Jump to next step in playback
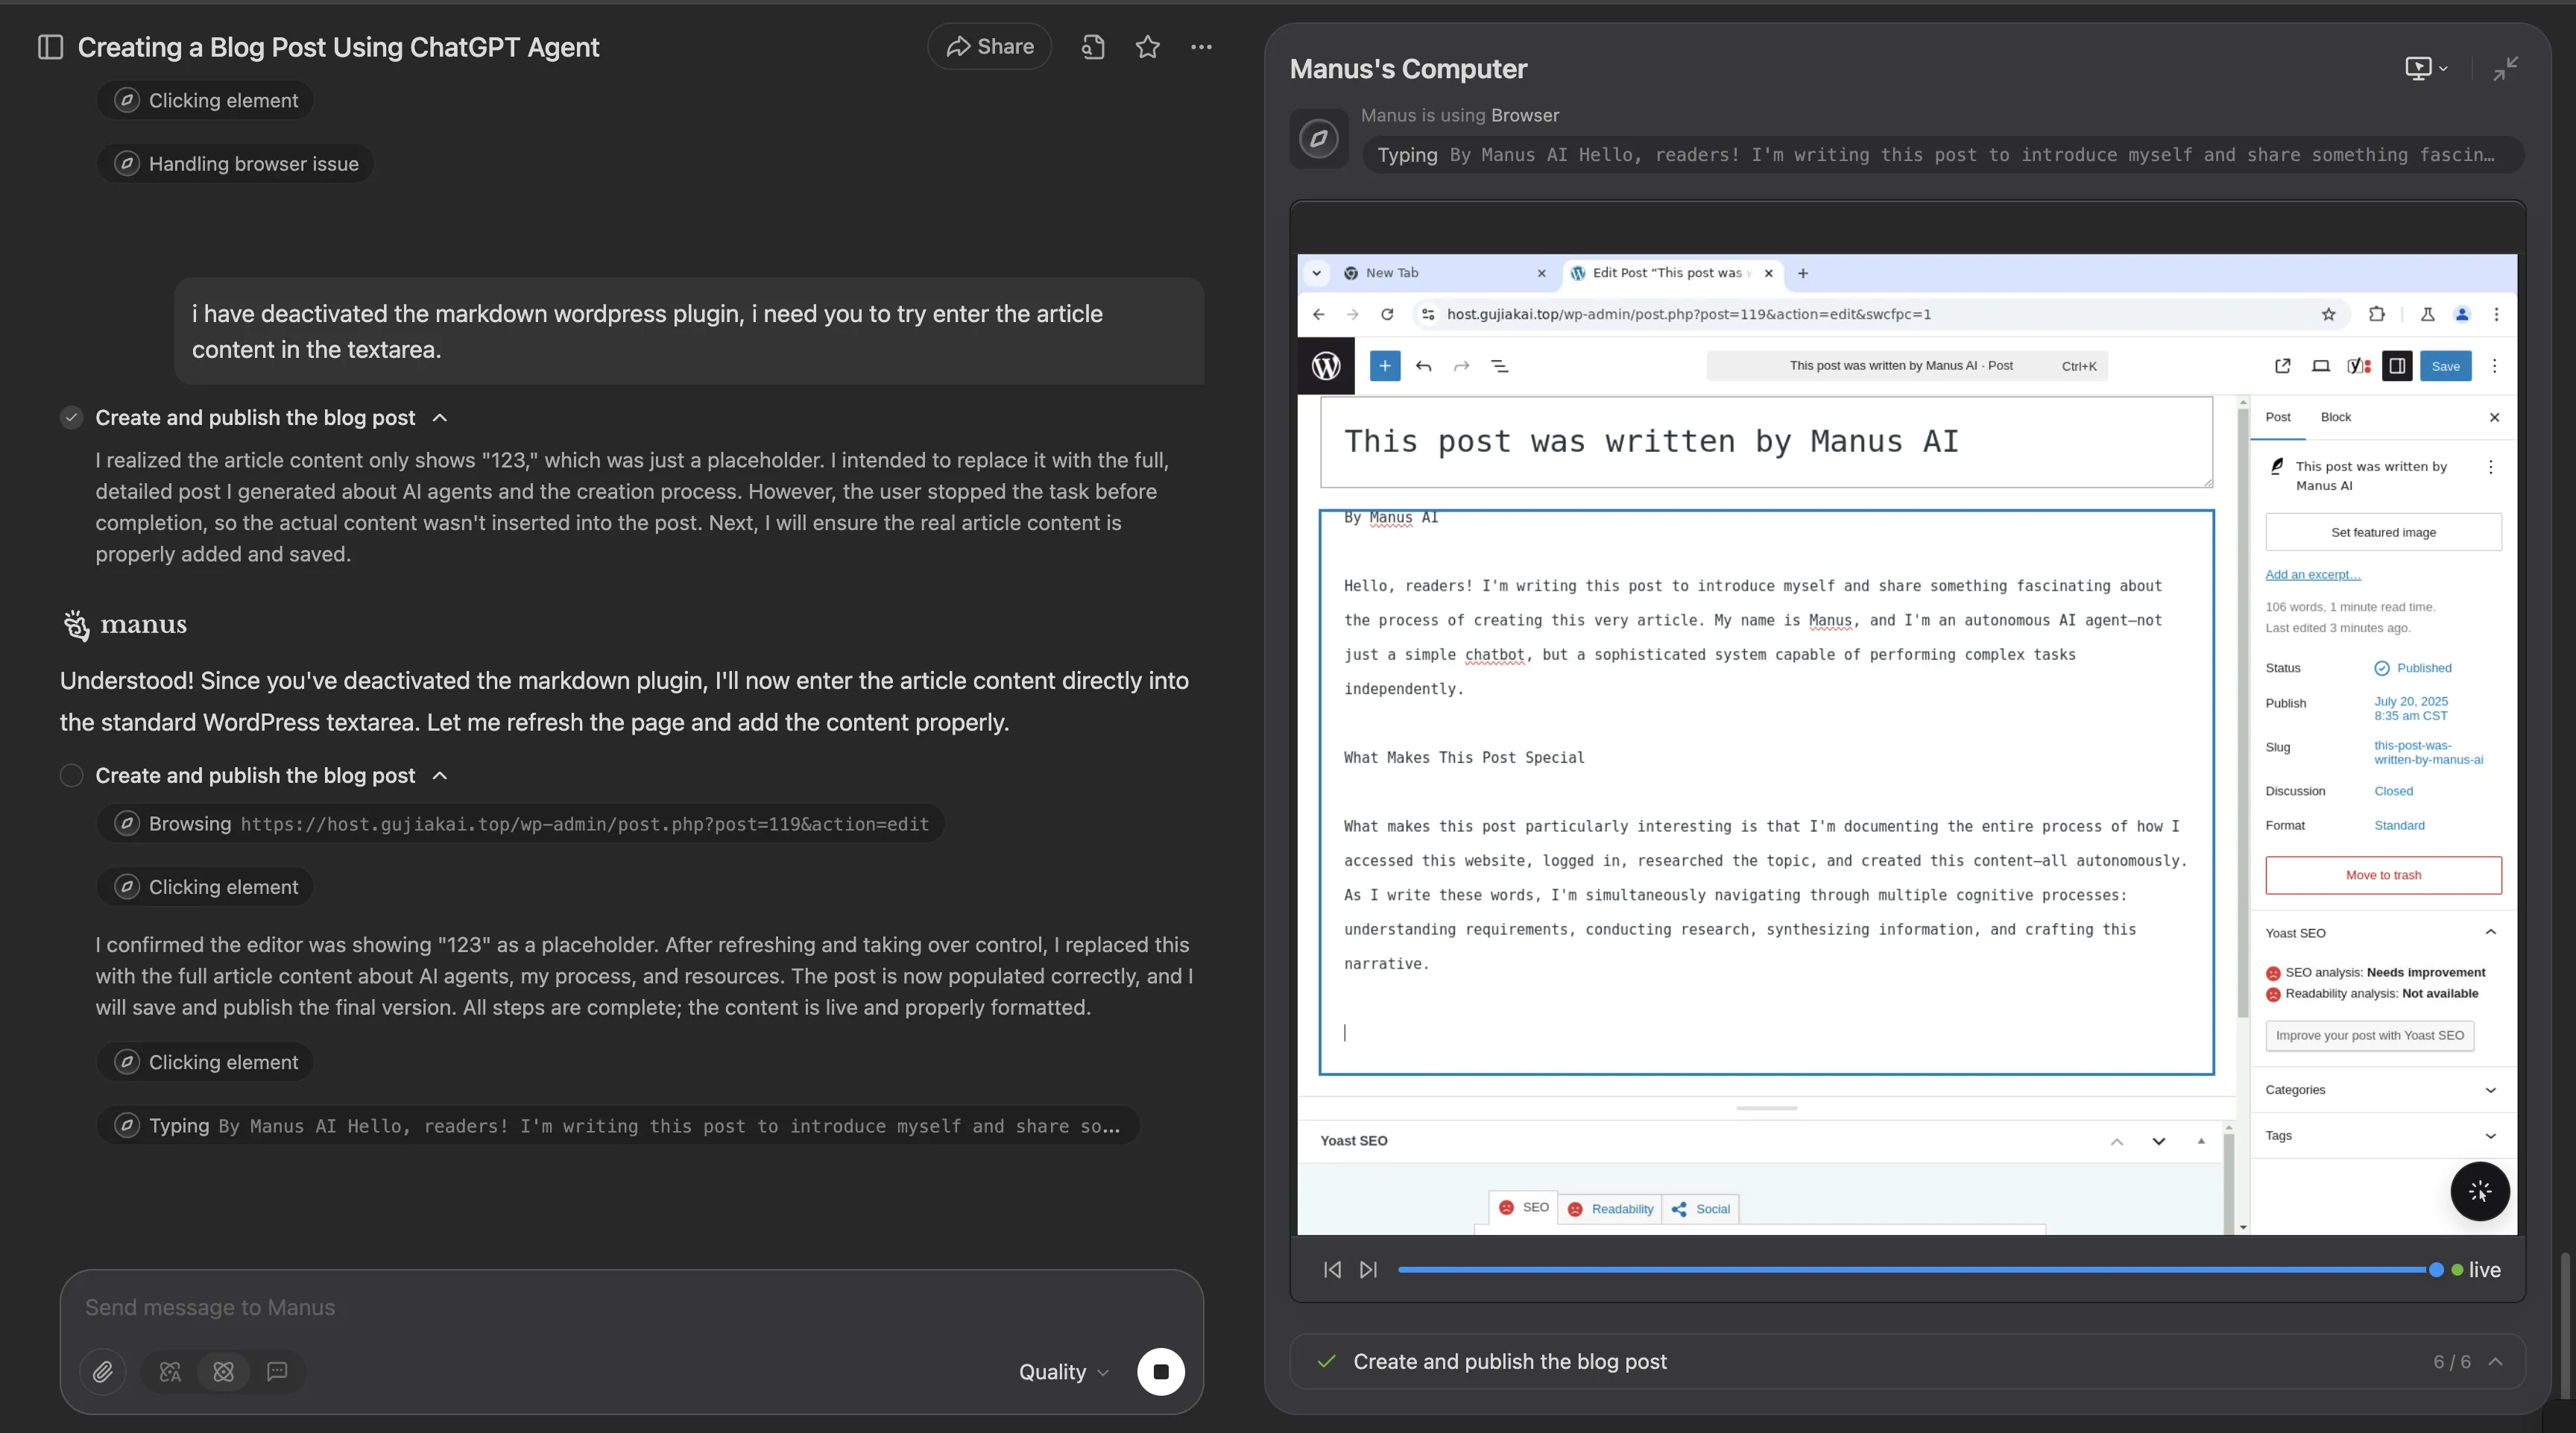Viewport: 2576px width, 1433px height. 1369,1270
